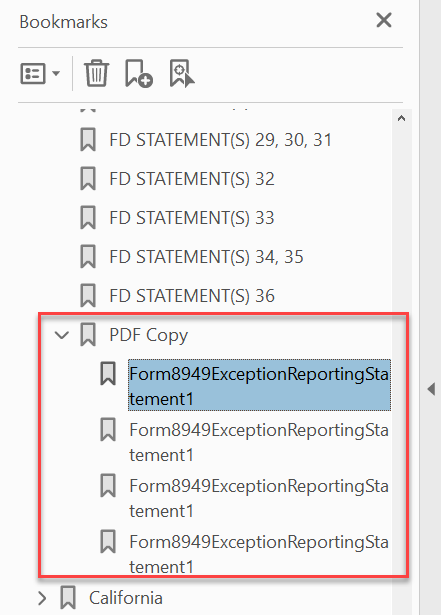This screenshot has height=615, width=441.
Task: Collapse the PDF Copy bookmark group
Action: click(62, 335)
